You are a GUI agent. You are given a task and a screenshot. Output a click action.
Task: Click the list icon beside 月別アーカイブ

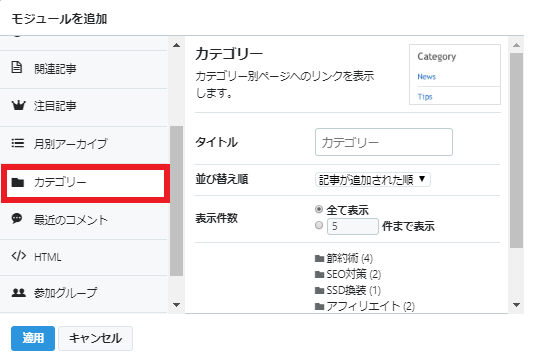18,143
